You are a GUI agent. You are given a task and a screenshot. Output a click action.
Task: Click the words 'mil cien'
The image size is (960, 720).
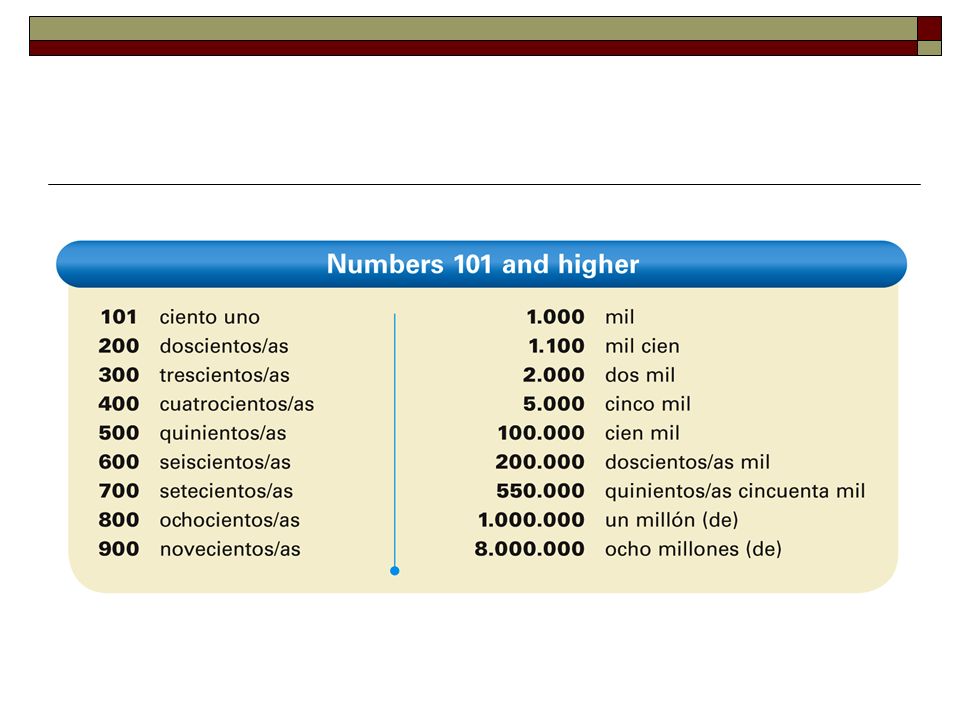click(x=642, y=346)
